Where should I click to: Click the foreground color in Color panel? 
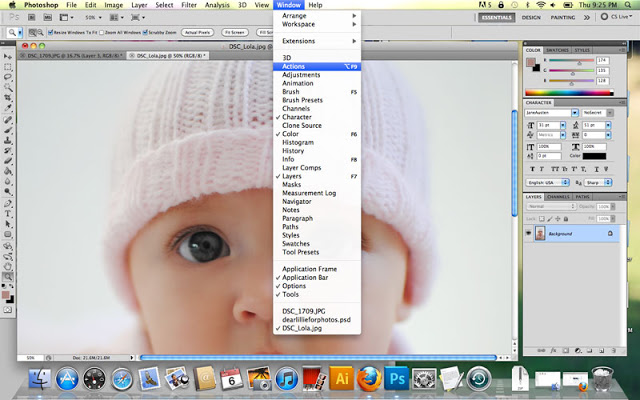coord(531,62)
